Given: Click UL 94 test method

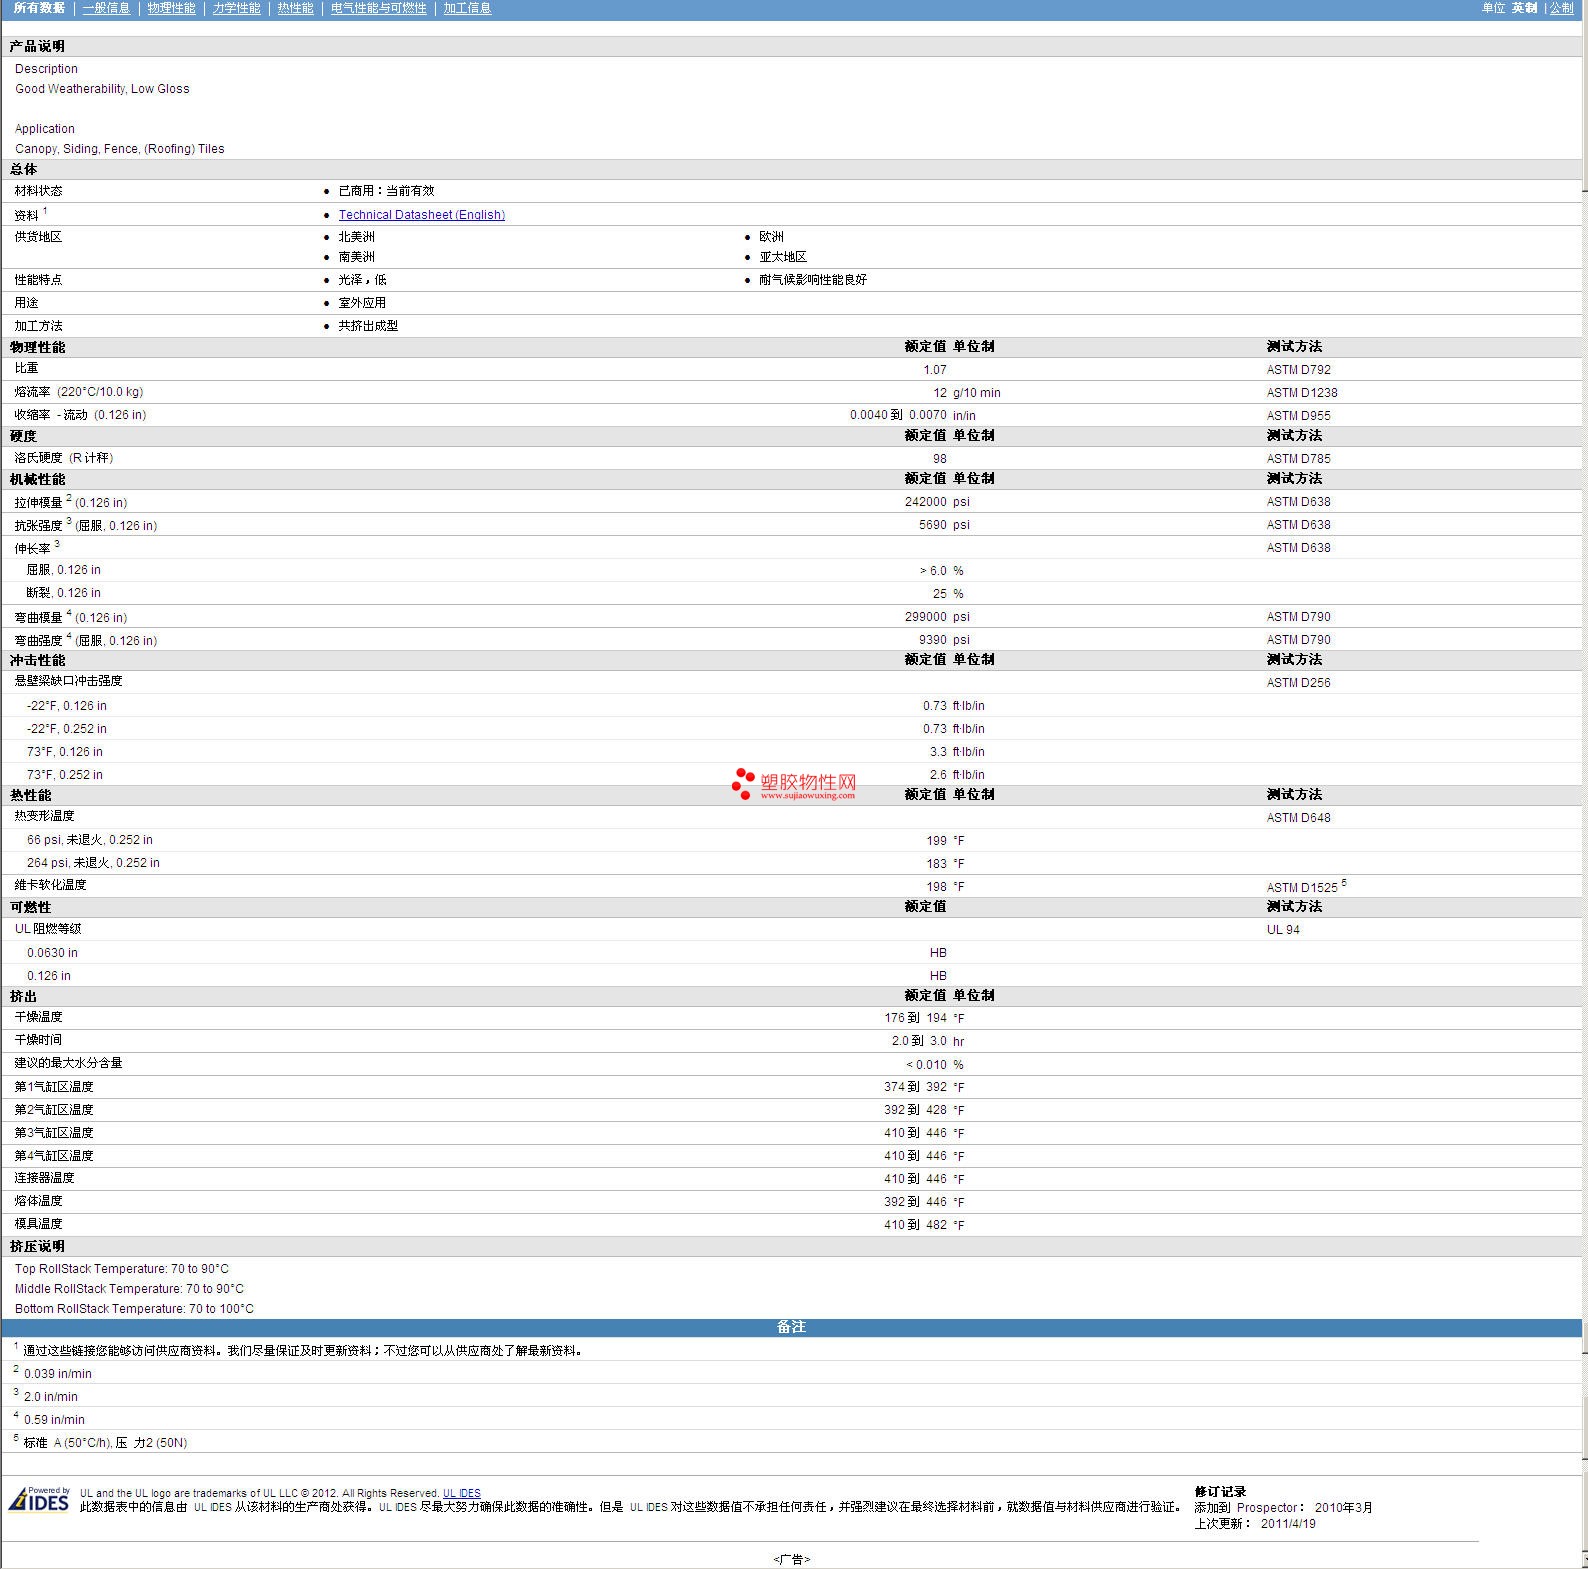Looking at the screenshot, I should click(1283, 930).
